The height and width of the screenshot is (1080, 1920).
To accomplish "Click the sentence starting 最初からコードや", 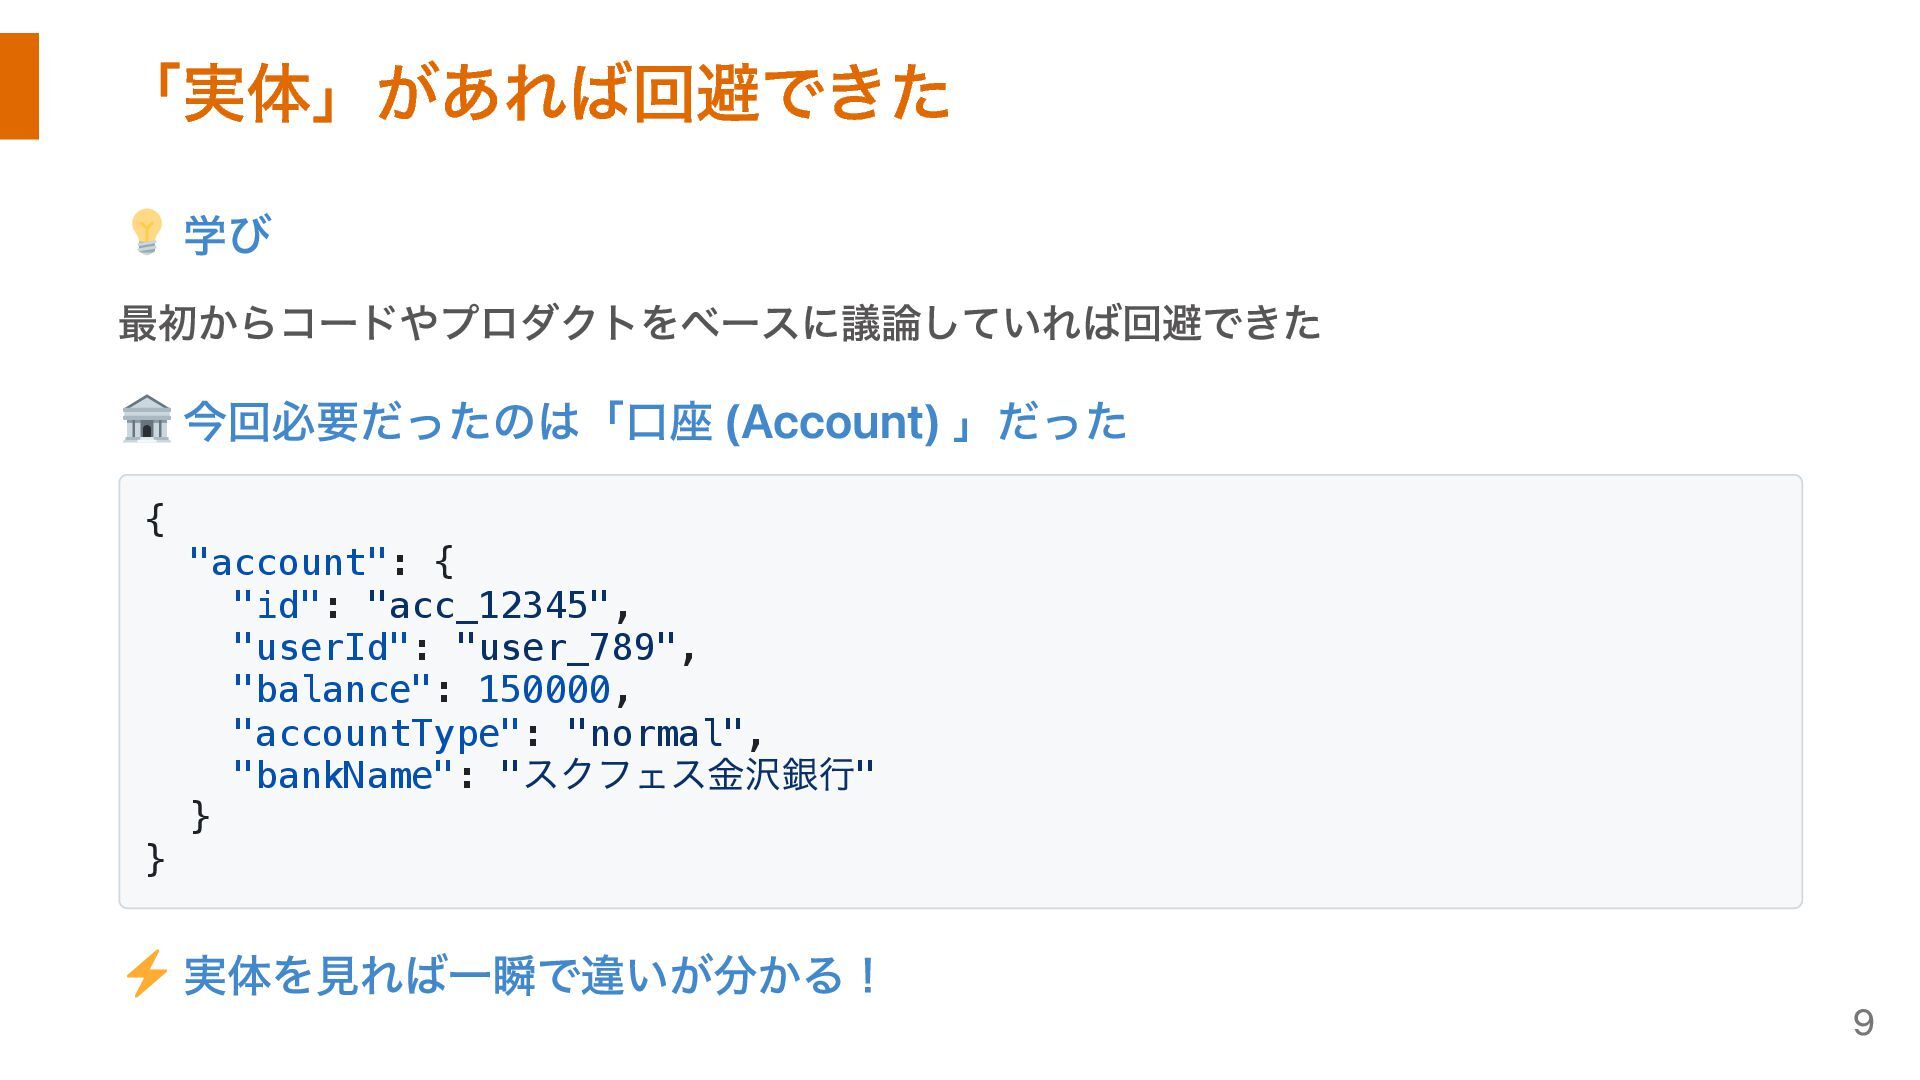I will coord(720,323).
